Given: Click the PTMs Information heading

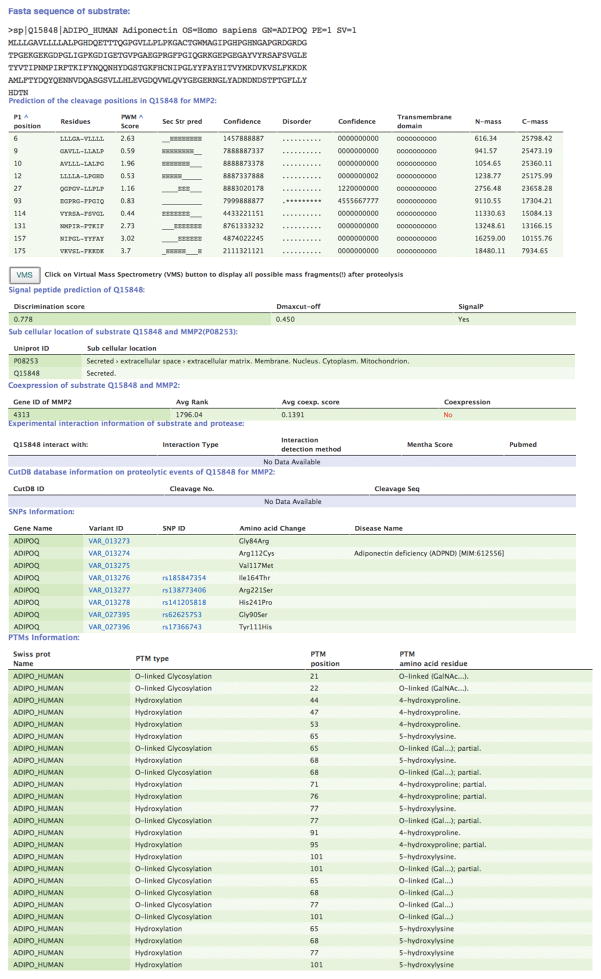Looking at the screenshot, I should [44, 637].
